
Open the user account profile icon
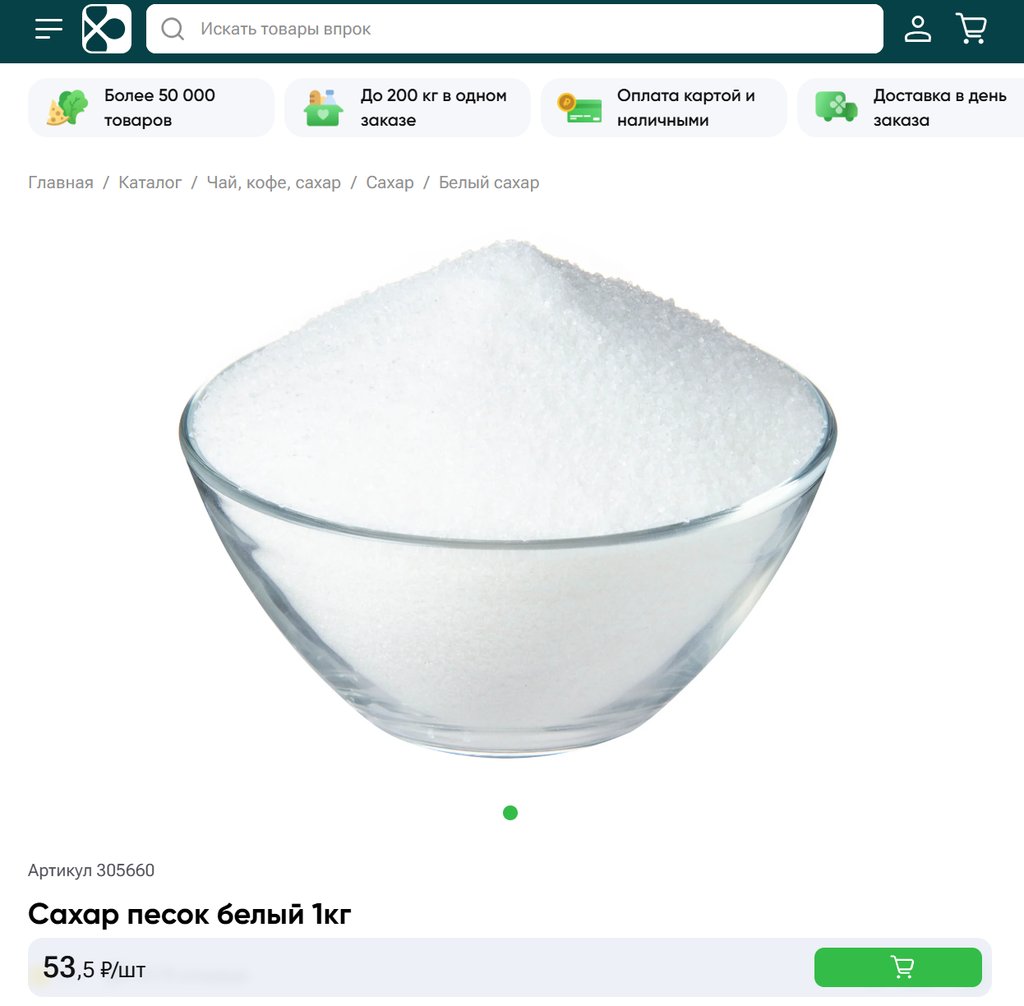click(x=918, y=29)
